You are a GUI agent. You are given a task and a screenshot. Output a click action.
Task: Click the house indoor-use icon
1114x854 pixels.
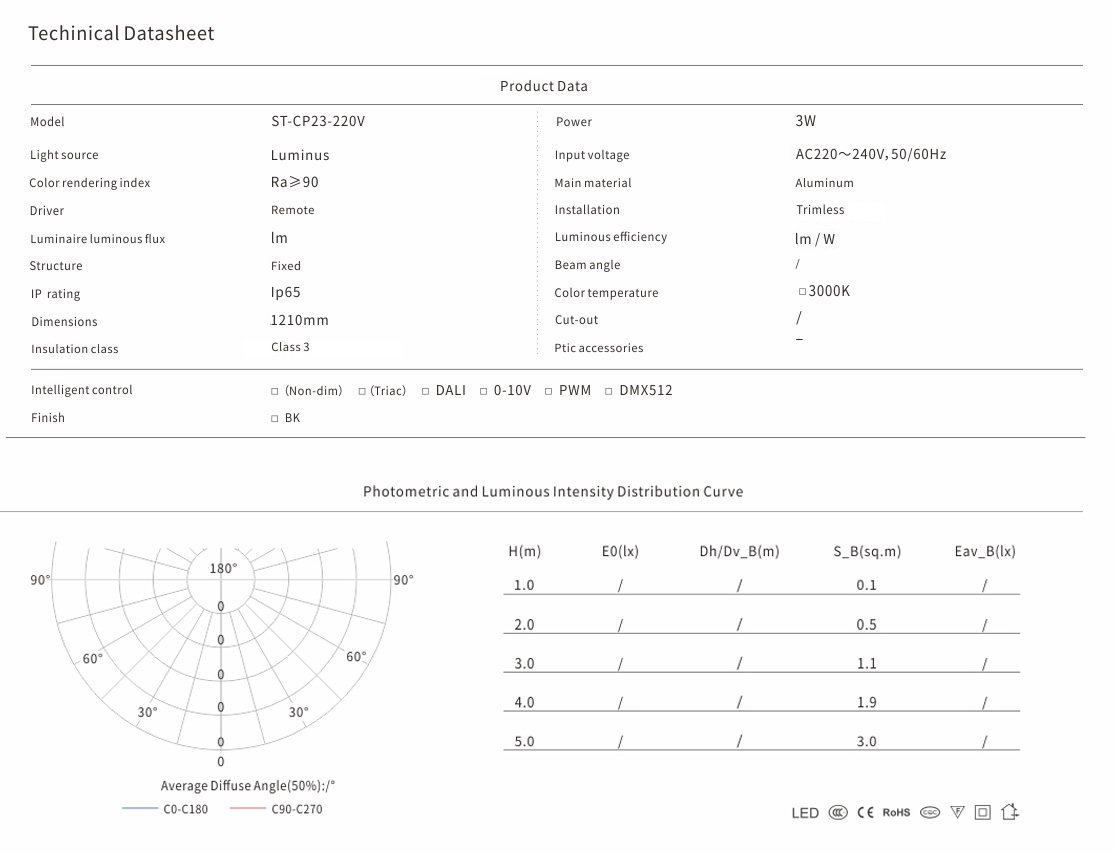click(1009, 812)
